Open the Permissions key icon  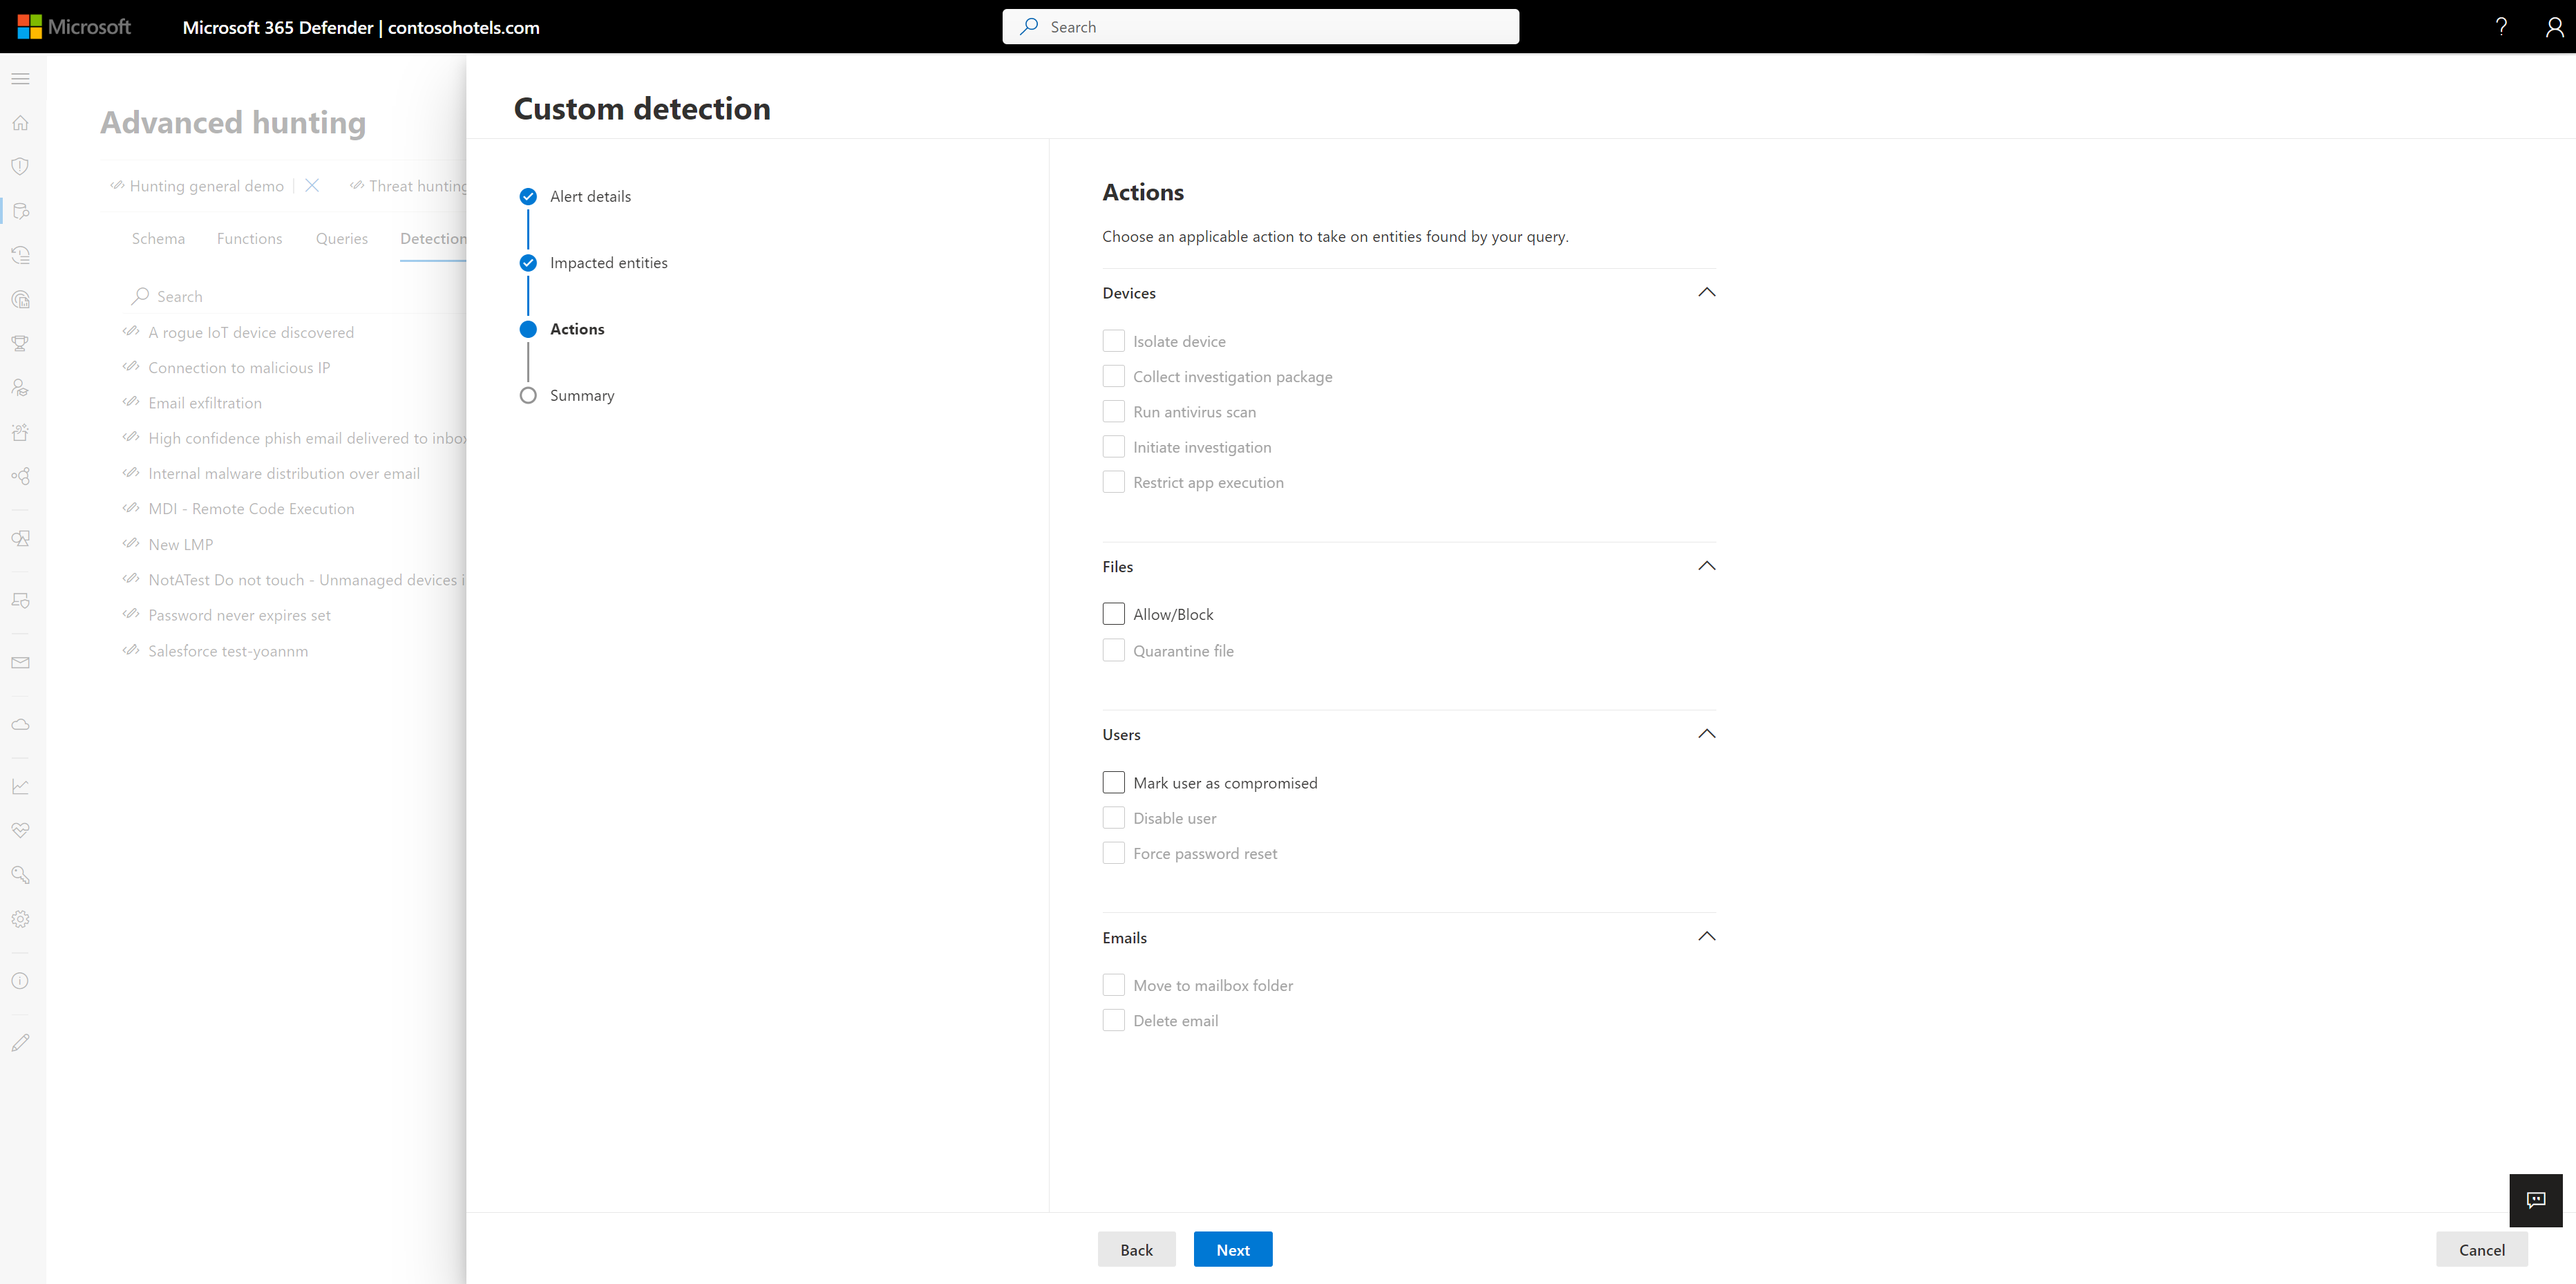tap(20, 874)
